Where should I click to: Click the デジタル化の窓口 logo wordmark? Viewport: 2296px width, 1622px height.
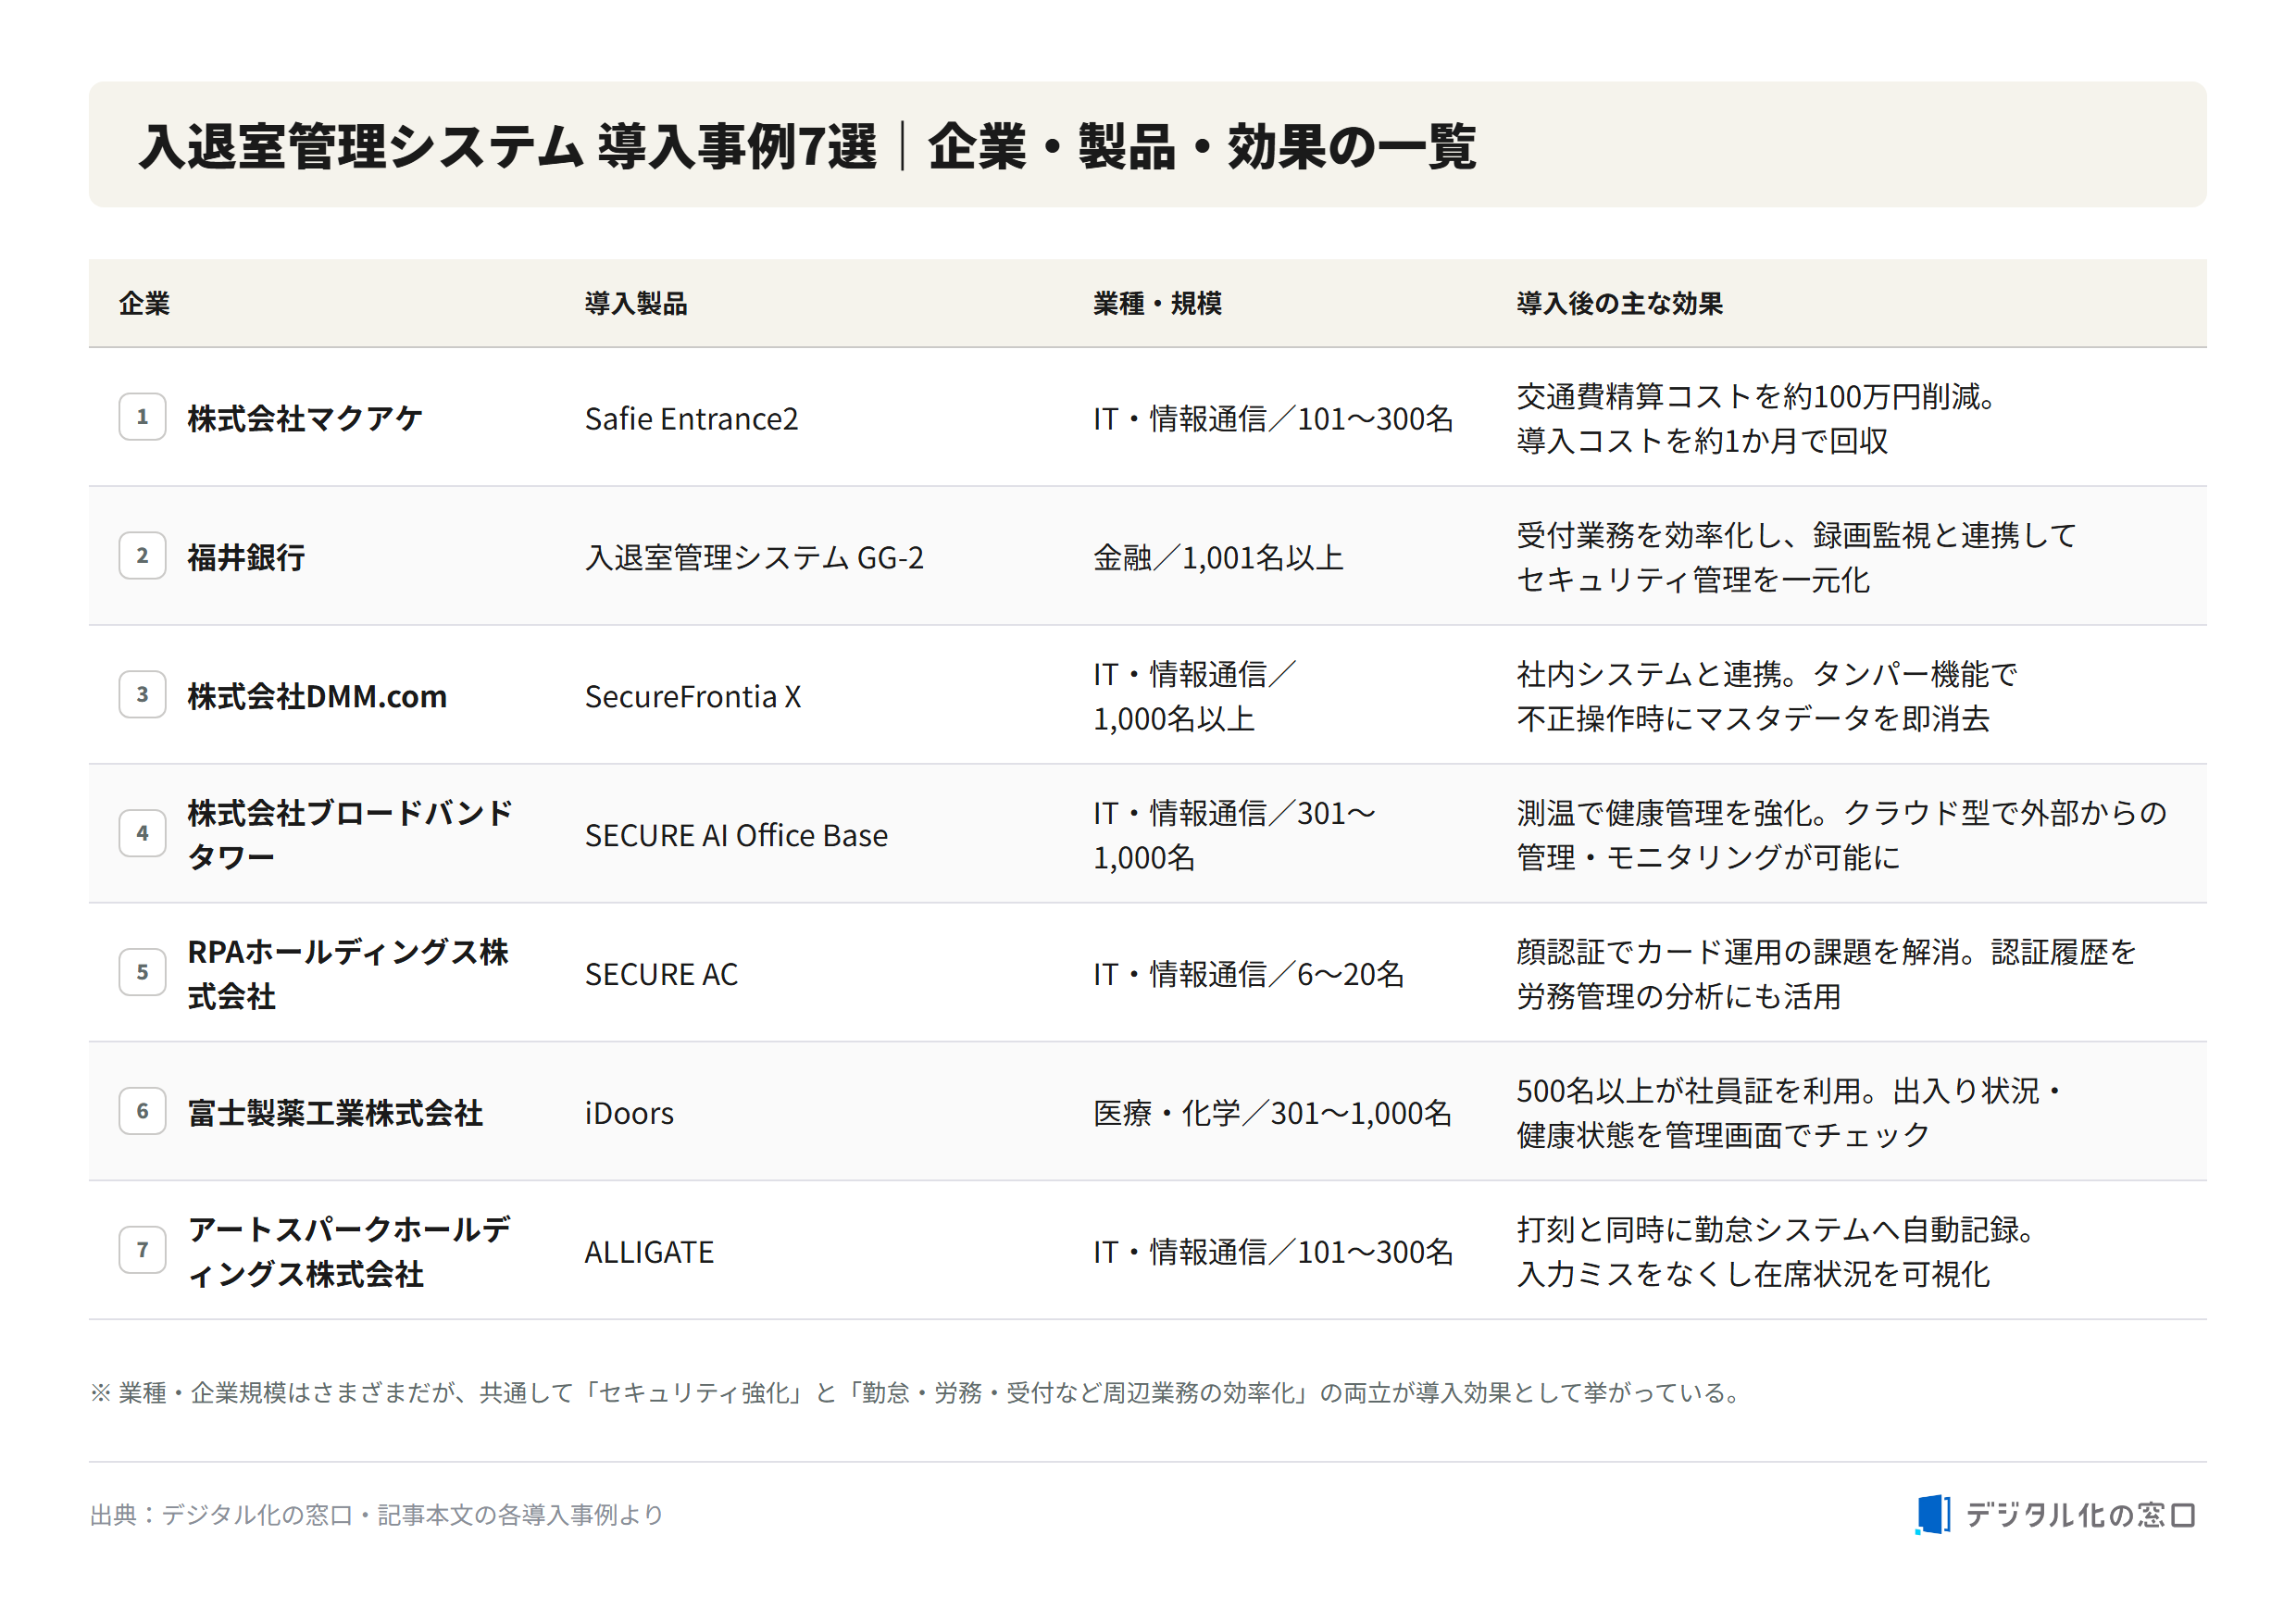[x=2080, y=1515]
